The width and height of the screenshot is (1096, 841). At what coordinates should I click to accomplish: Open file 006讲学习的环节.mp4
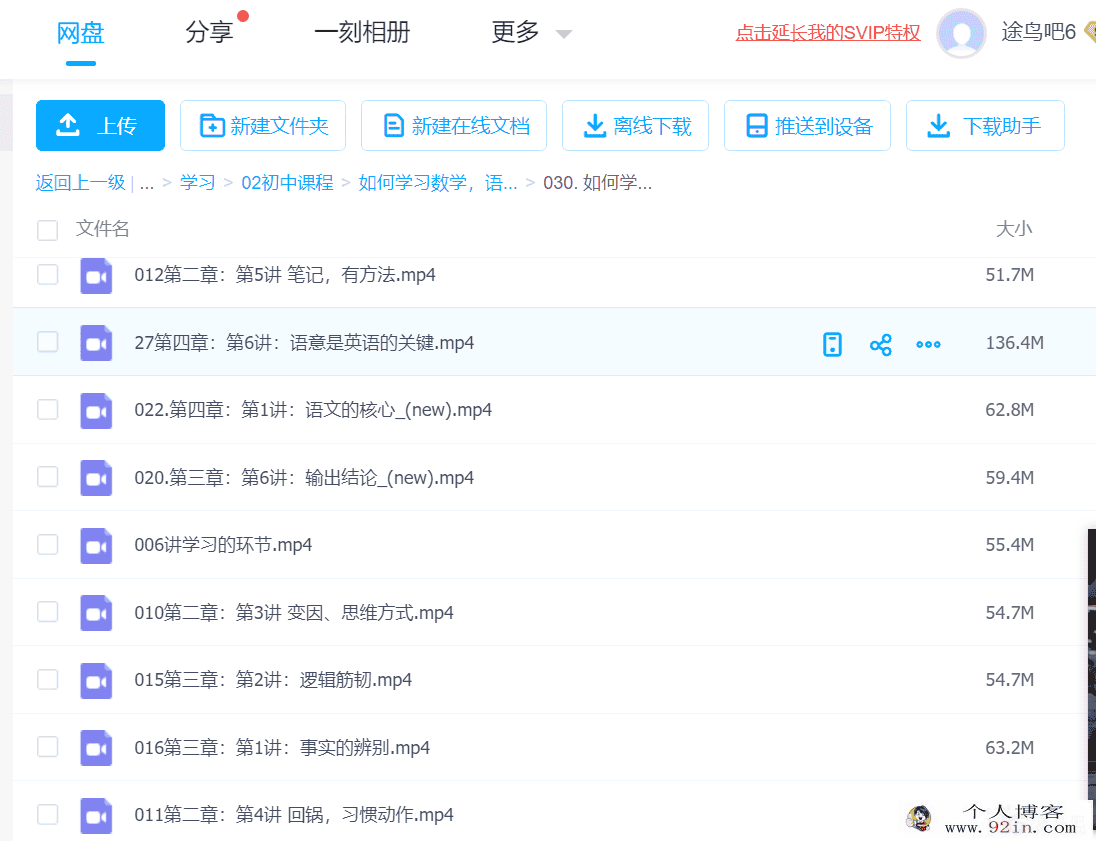(x=223, y=545)
